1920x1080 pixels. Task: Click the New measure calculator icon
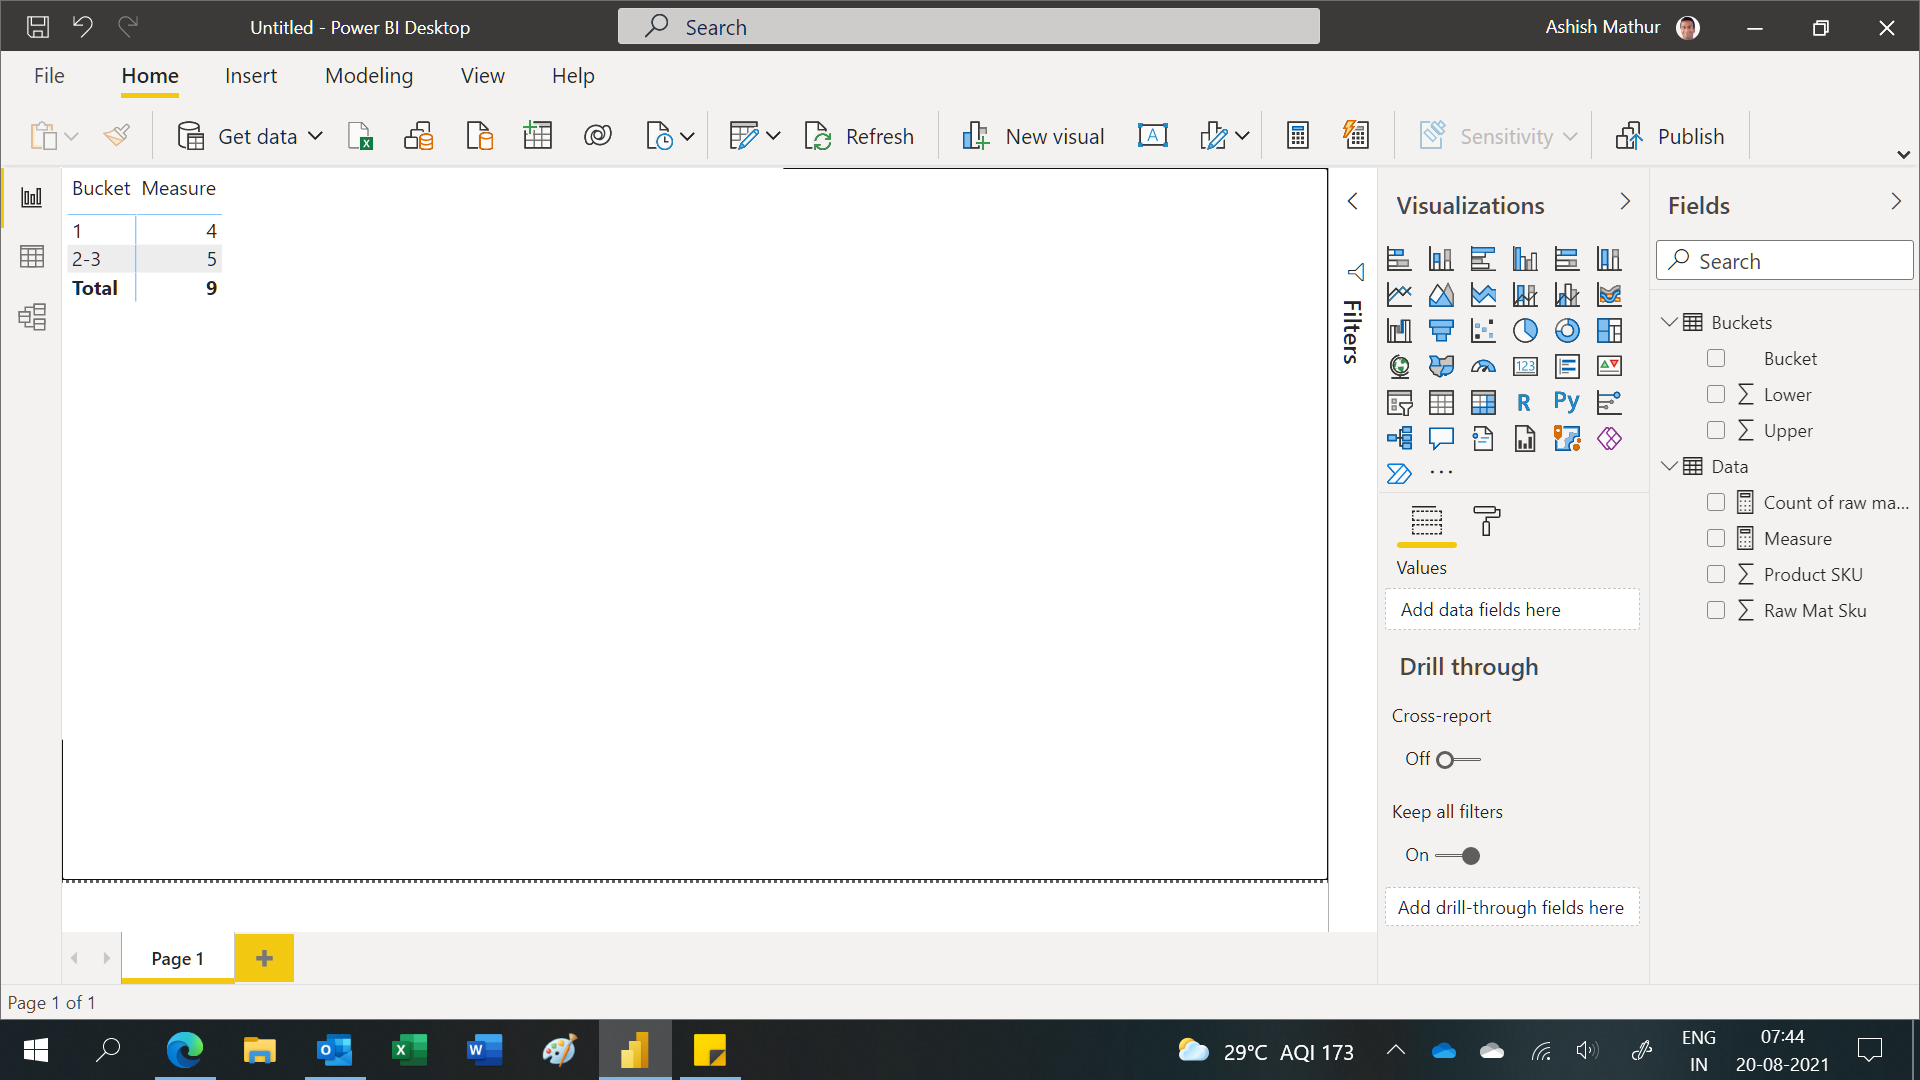point(1298,136)
